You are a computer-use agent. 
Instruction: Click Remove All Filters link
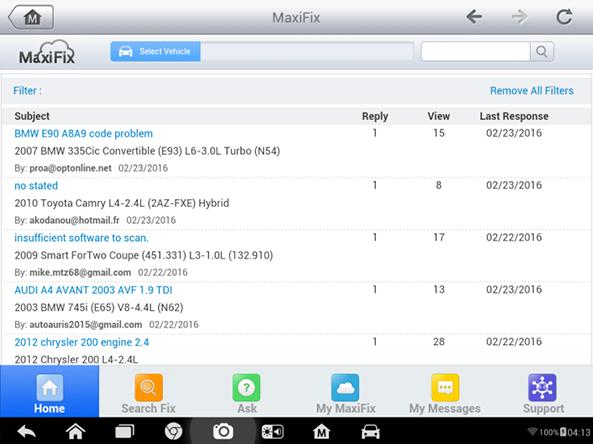click(532, 91)
